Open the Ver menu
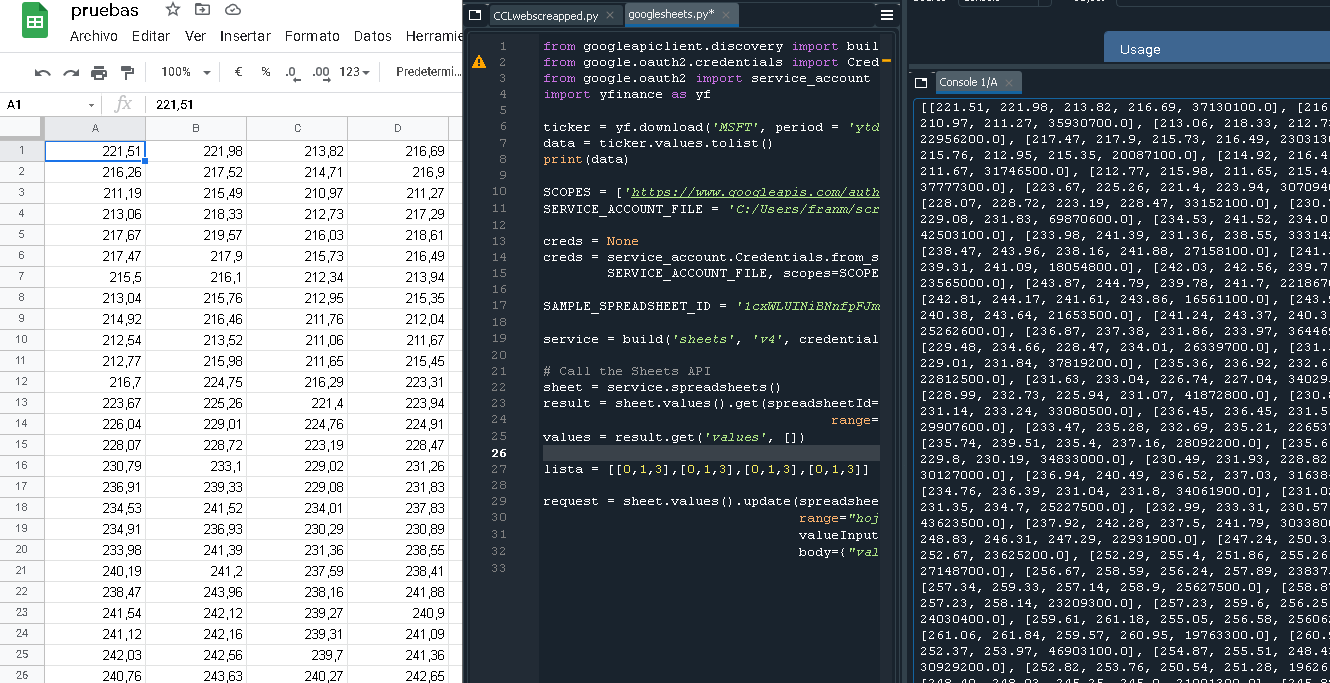 coord(196,36)
